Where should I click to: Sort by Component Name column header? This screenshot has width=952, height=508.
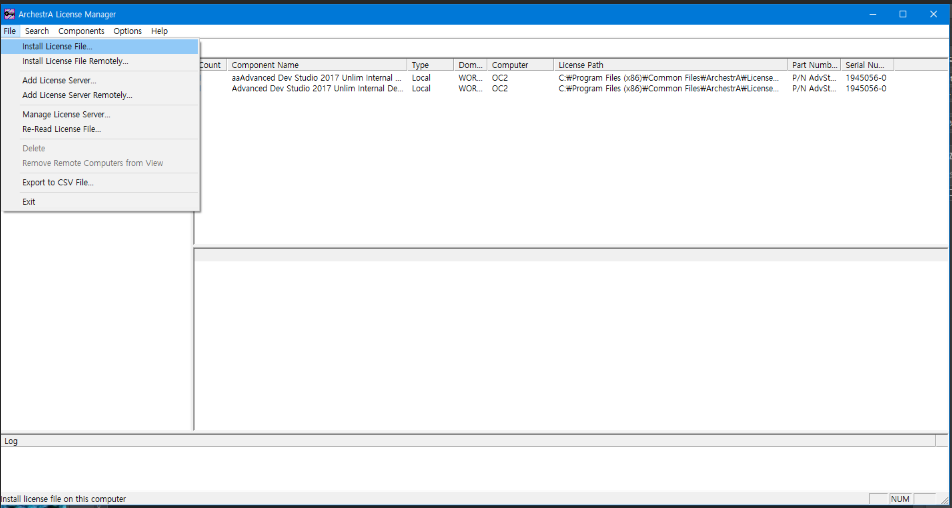click(318, 65)
